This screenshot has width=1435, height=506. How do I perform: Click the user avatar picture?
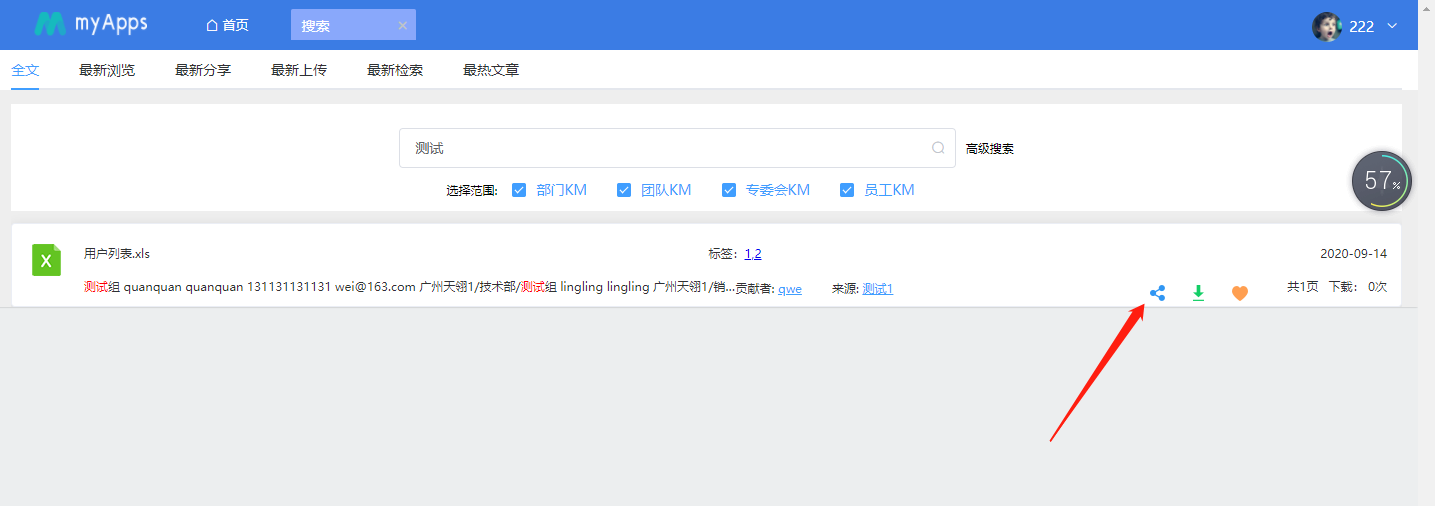(x=1327, y=26)
